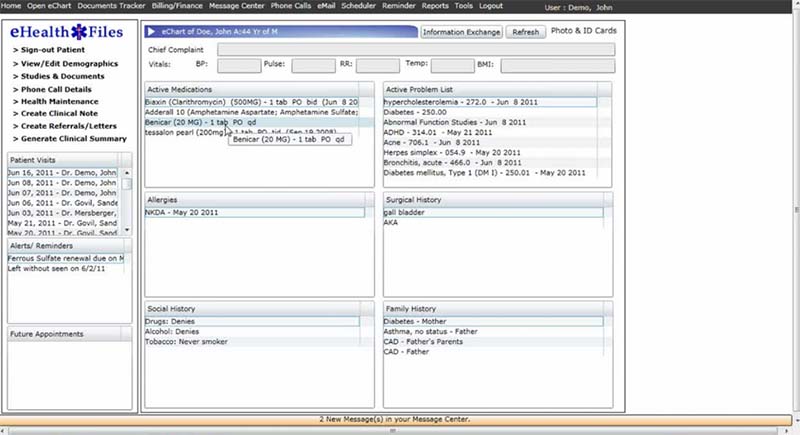Viewport: 800px width, 435px height.
Task: Click the Family History header corner button
Action: 608,309
